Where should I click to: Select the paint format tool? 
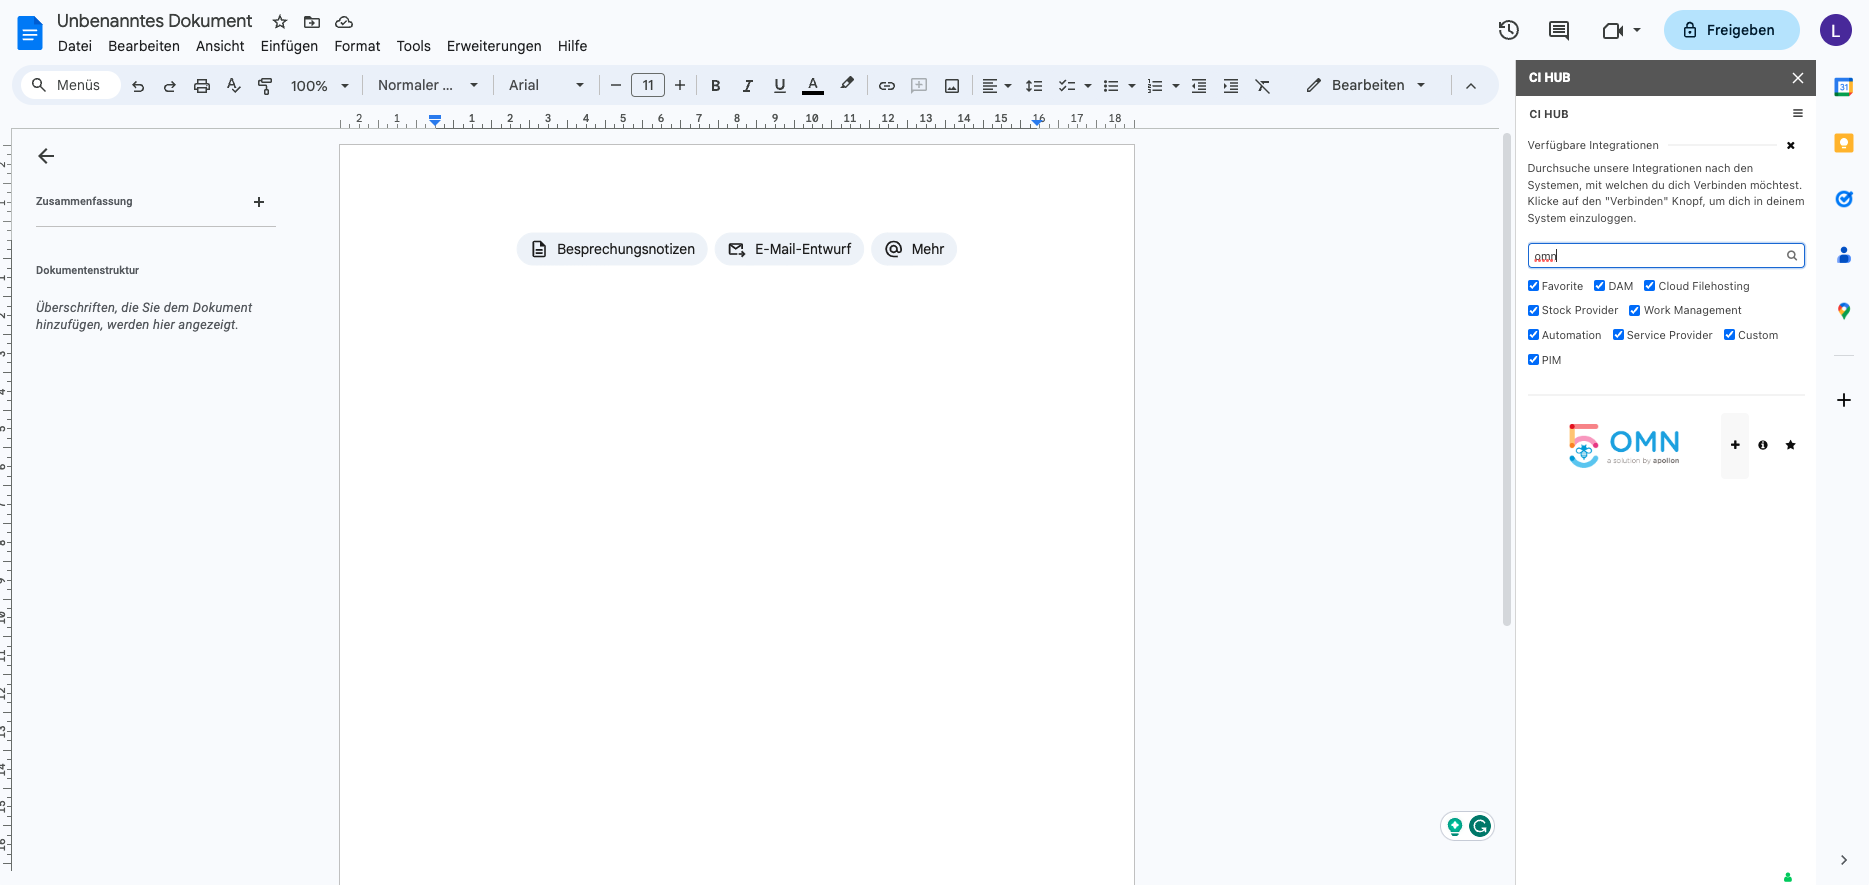tap(265, 86)
